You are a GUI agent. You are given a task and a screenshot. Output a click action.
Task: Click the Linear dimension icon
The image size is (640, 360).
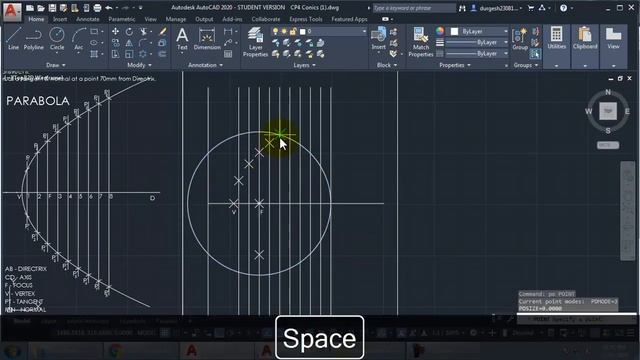228,31
